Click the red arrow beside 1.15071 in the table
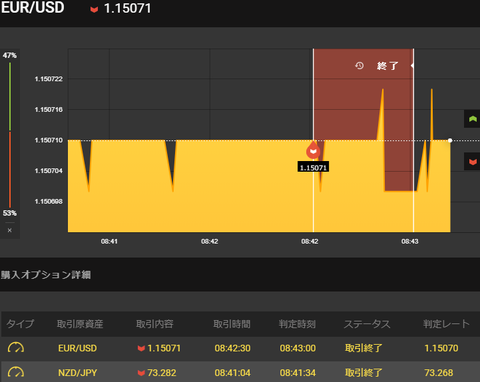 tap(141, 348)
